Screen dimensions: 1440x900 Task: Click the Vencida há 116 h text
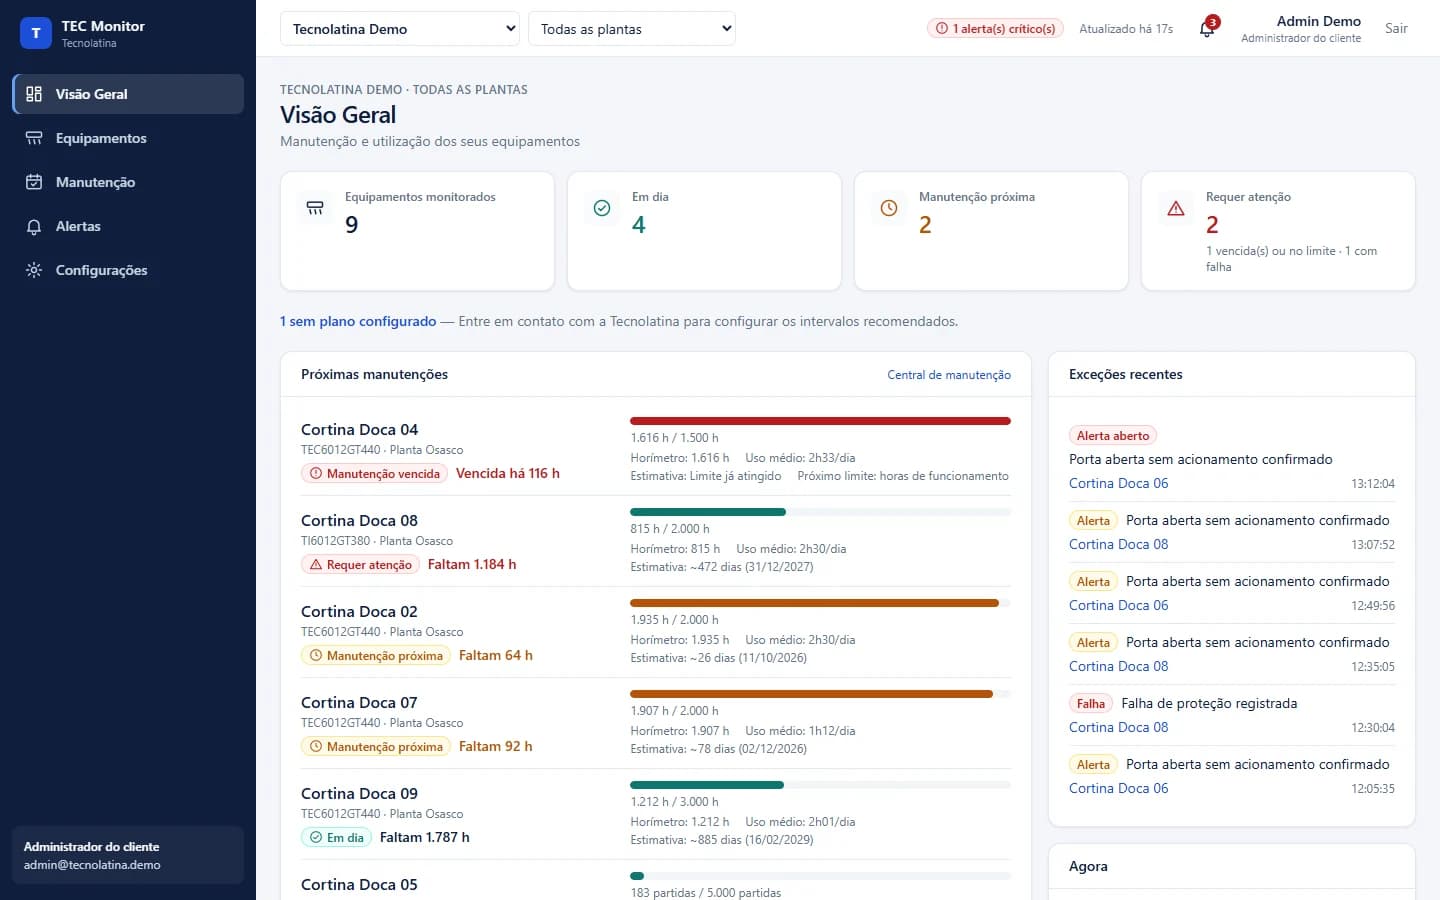coord(508,474)
